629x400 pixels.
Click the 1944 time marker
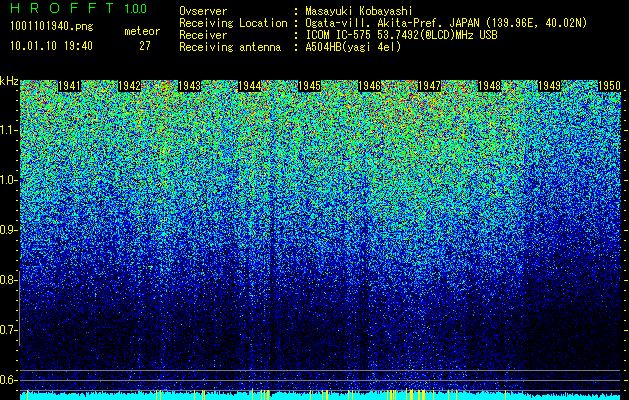point(250,86)
